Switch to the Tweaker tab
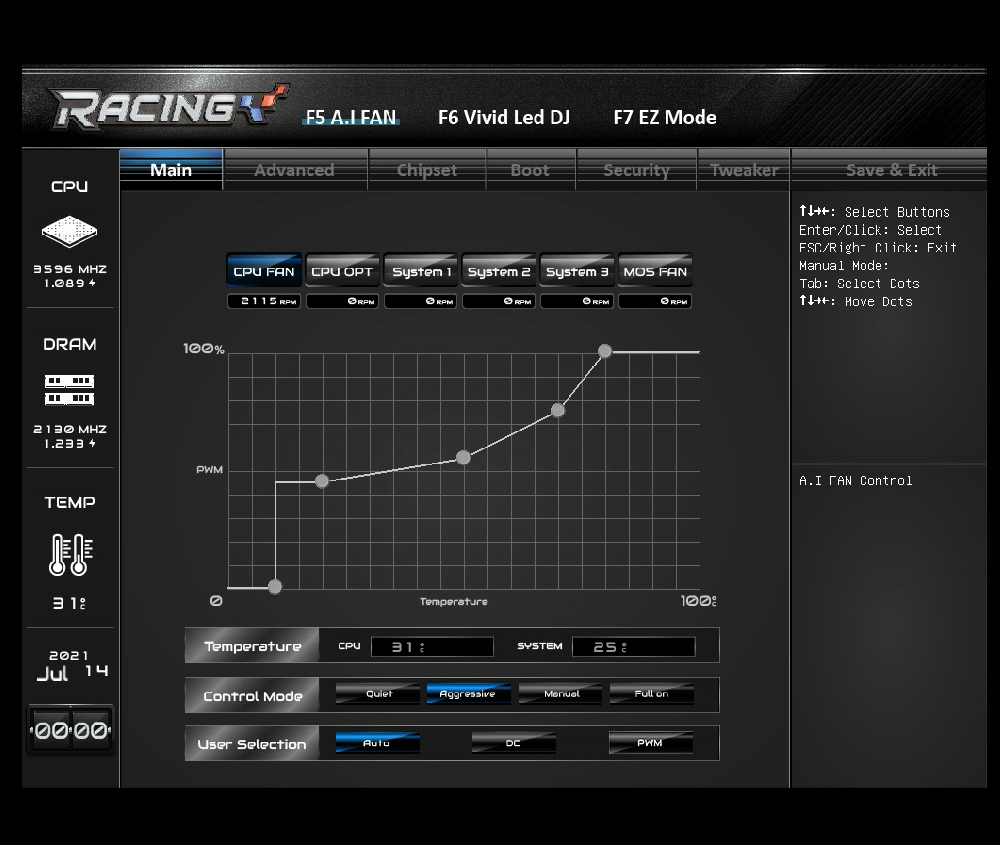1000x845 pixels. pyautogui.click(x=743, y=170)
